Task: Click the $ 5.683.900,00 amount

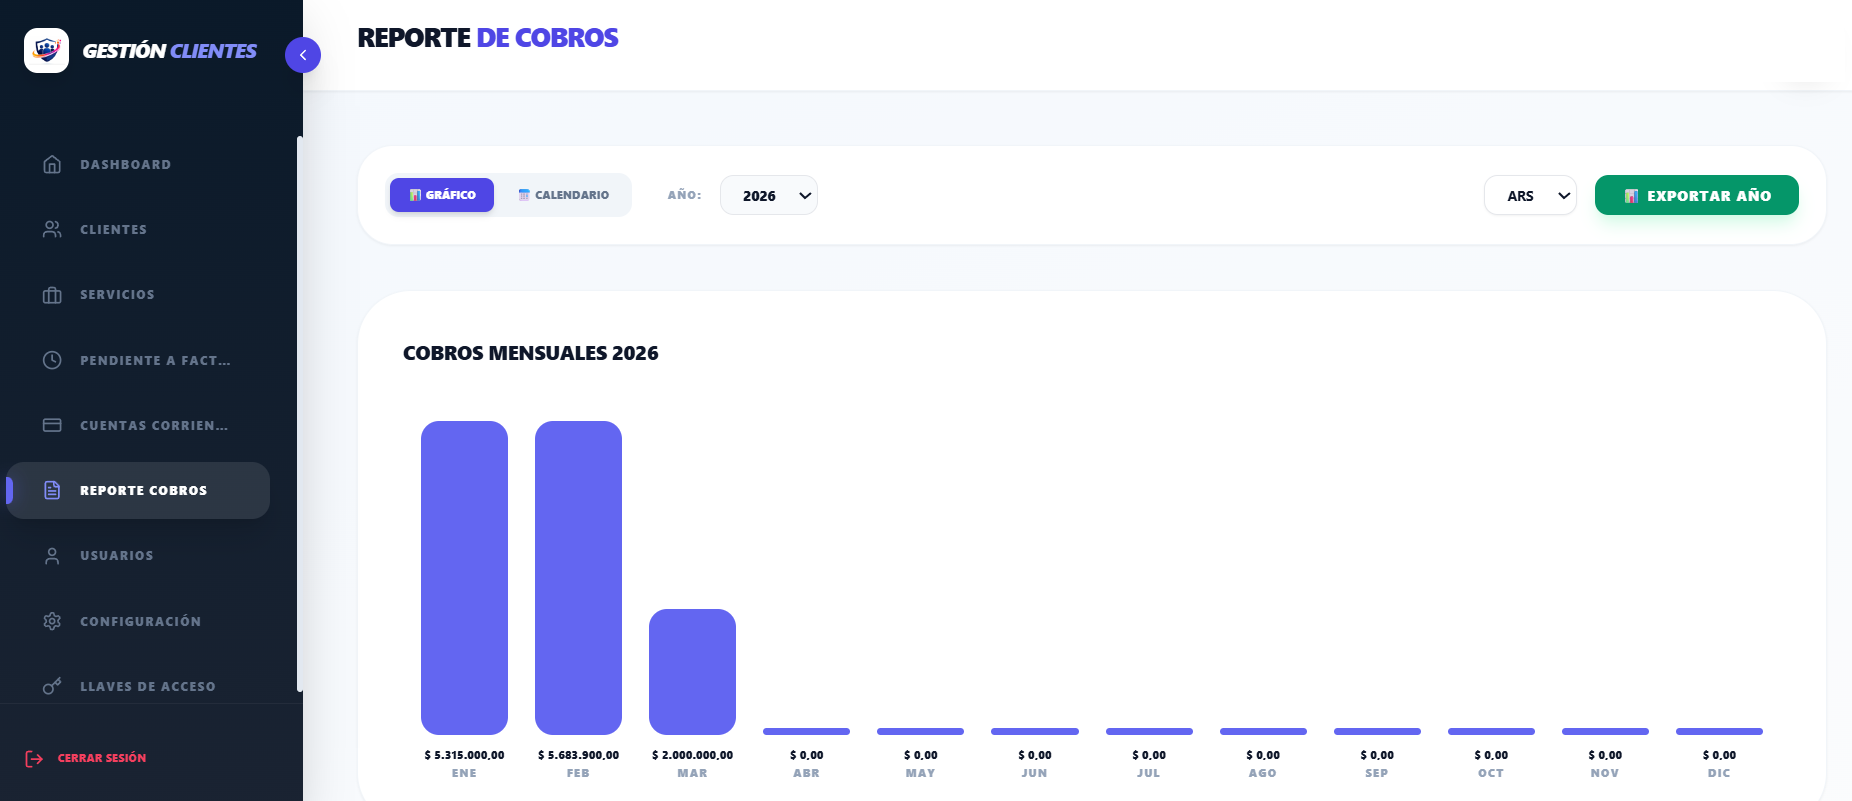Action: (578, 755)
